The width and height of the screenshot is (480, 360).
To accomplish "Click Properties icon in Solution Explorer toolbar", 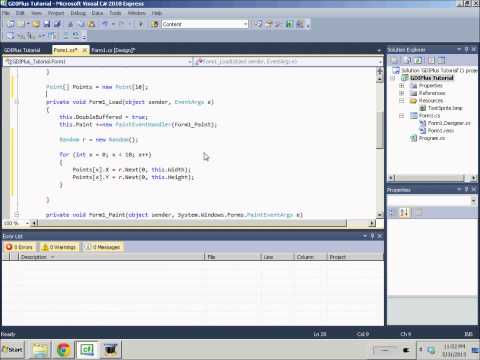I will [394, 60].
